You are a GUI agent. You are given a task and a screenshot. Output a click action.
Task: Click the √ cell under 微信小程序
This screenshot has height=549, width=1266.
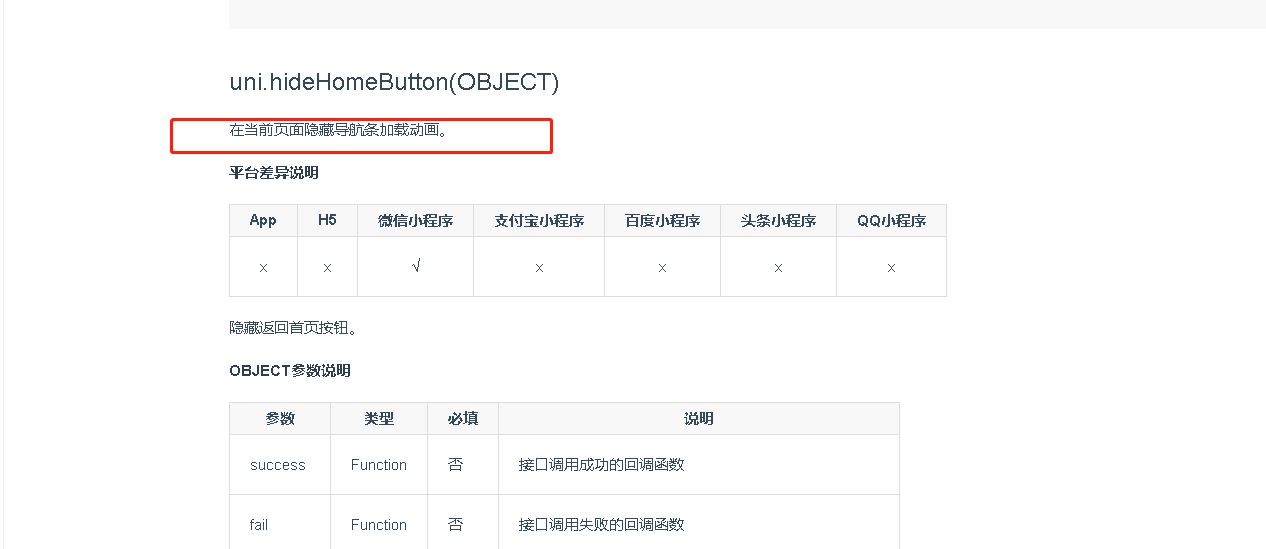pyautogui.click(x=415, y=266)
